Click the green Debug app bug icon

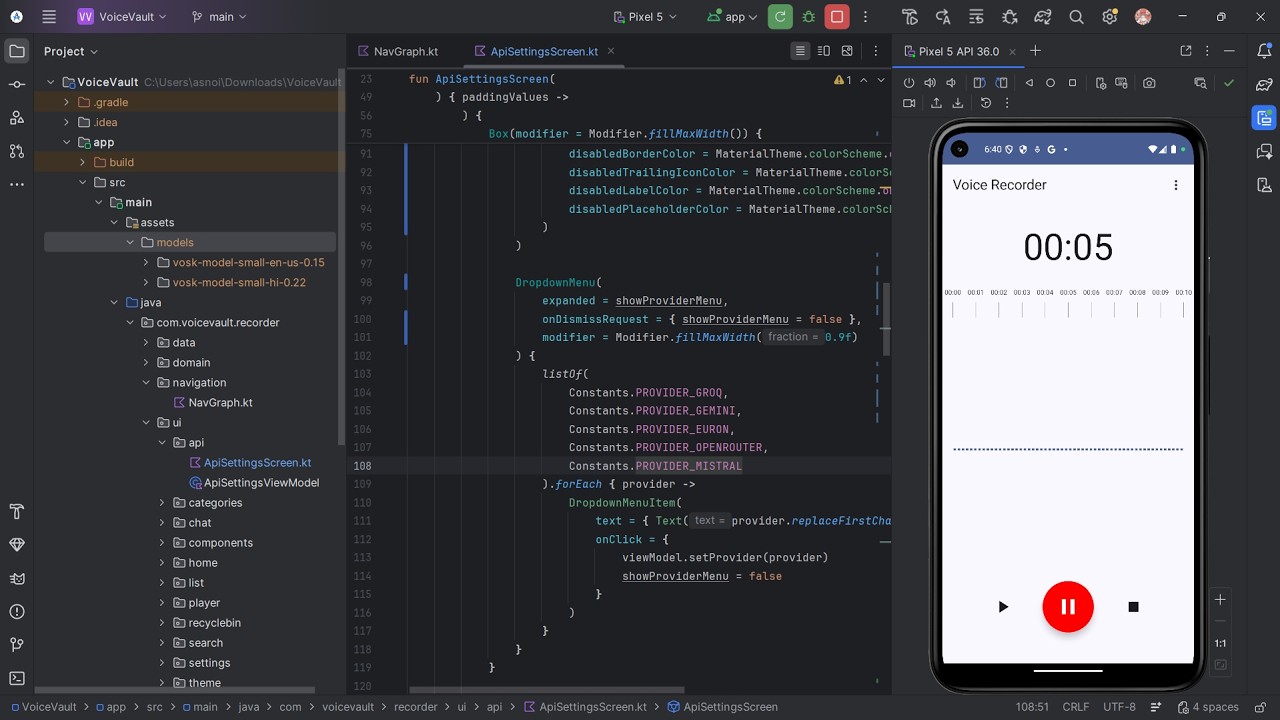[808, 17]
